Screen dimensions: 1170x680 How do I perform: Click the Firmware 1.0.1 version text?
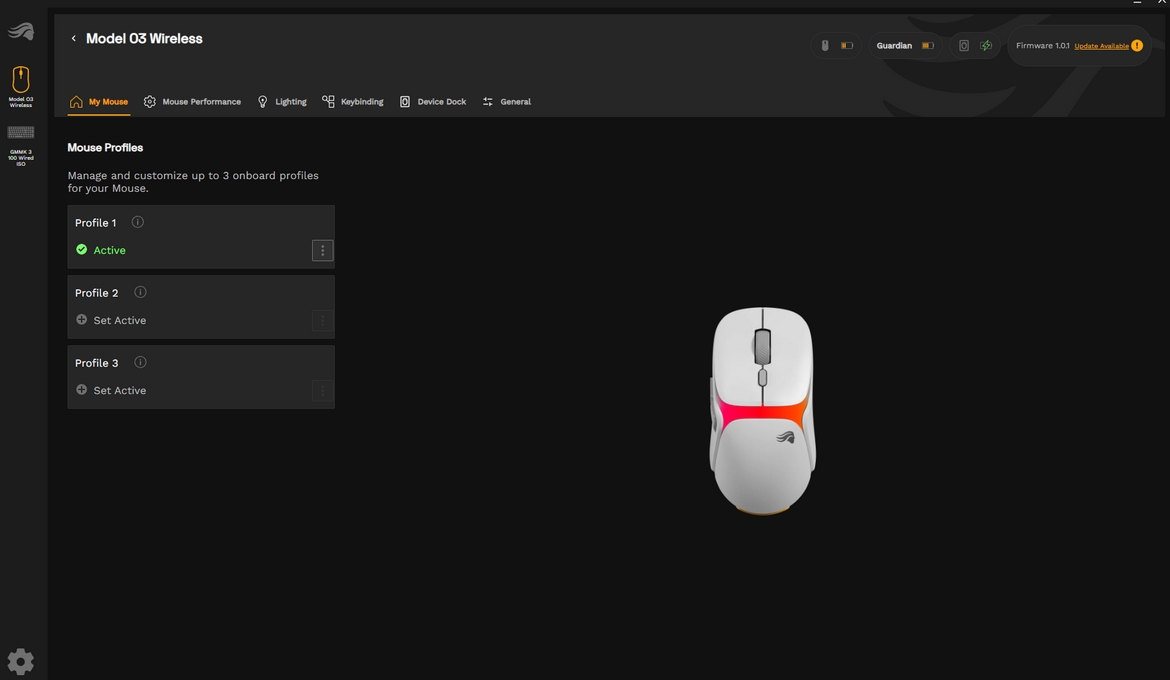tap(1042, 46)
